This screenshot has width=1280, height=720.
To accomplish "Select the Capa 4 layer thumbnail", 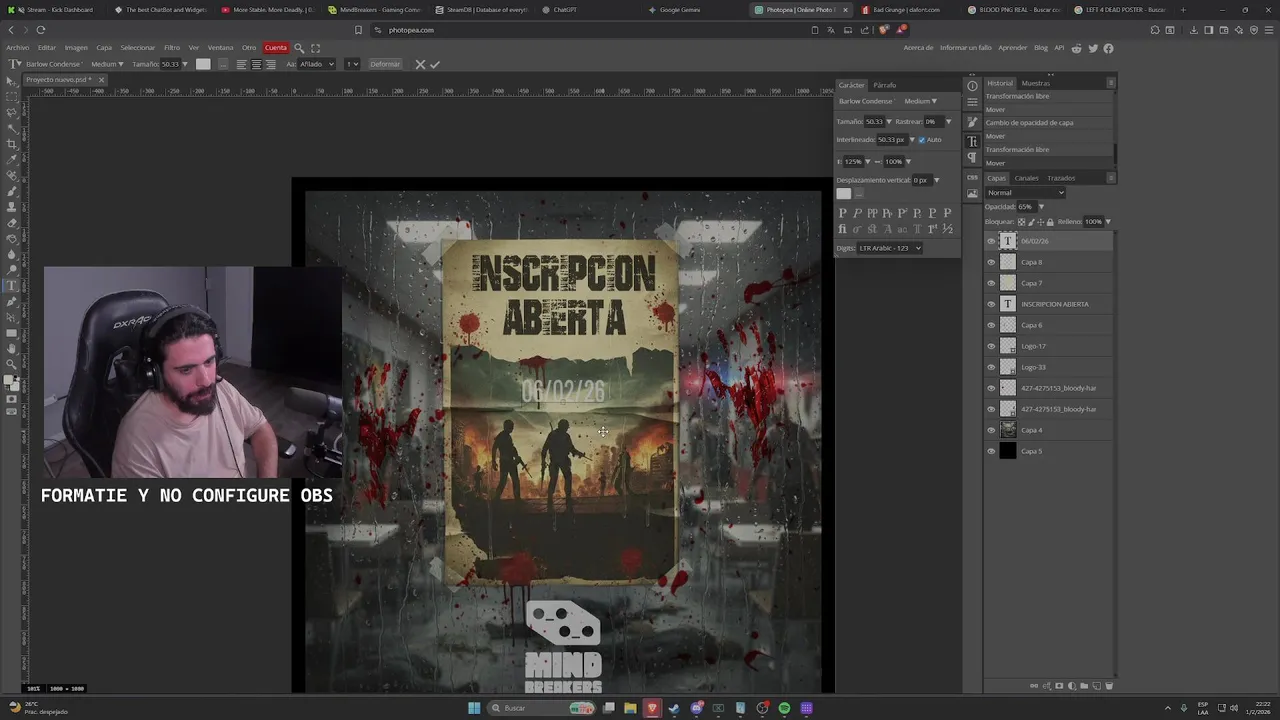I will (1008, 430).
